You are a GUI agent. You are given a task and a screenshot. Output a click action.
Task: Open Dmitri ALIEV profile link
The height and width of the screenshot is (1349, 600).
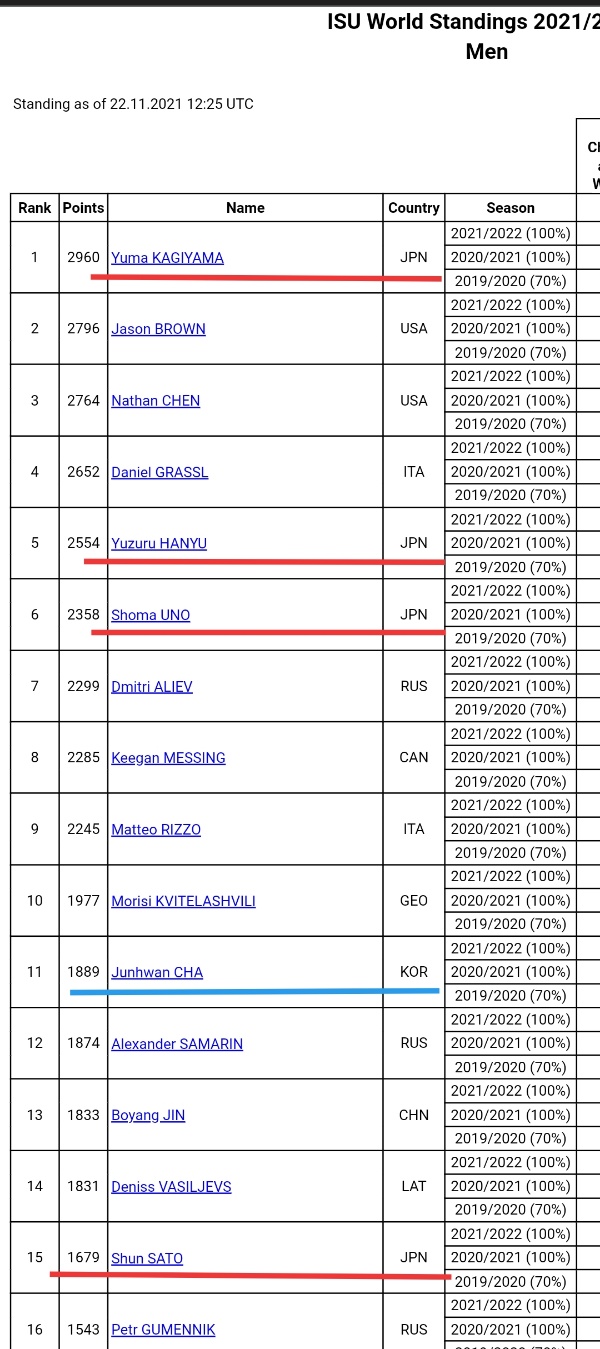tap(152, 687)
